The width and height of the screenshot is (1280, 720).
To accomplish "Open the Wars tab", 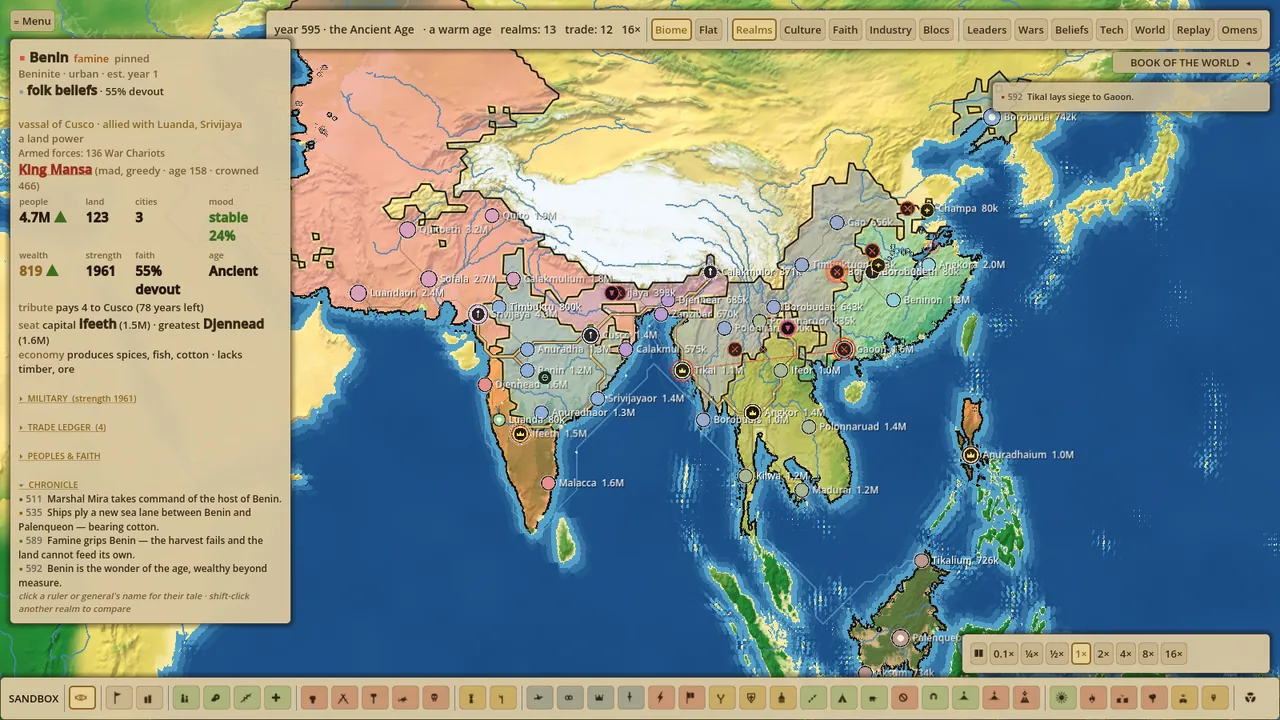I will (1031, 30).
